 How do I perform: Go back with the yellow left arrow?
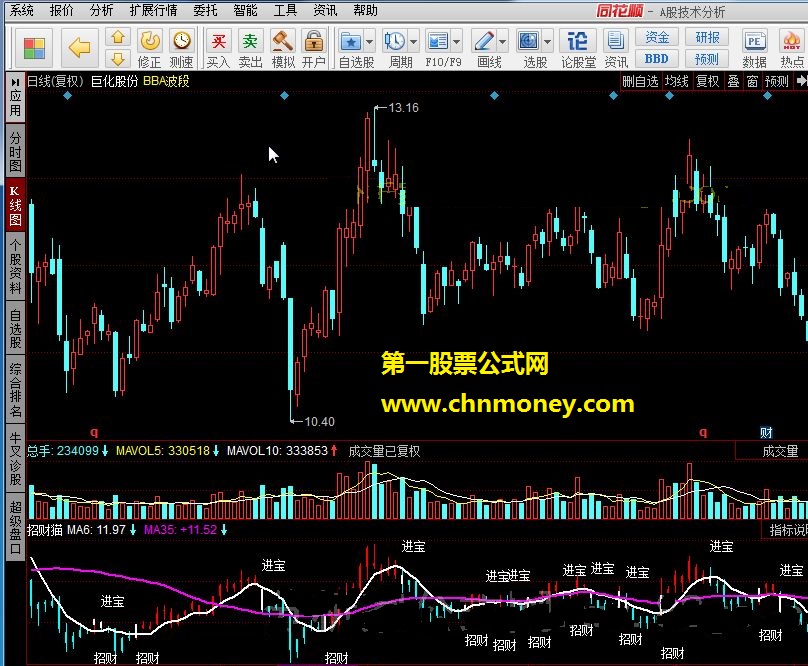coord(79,48)
